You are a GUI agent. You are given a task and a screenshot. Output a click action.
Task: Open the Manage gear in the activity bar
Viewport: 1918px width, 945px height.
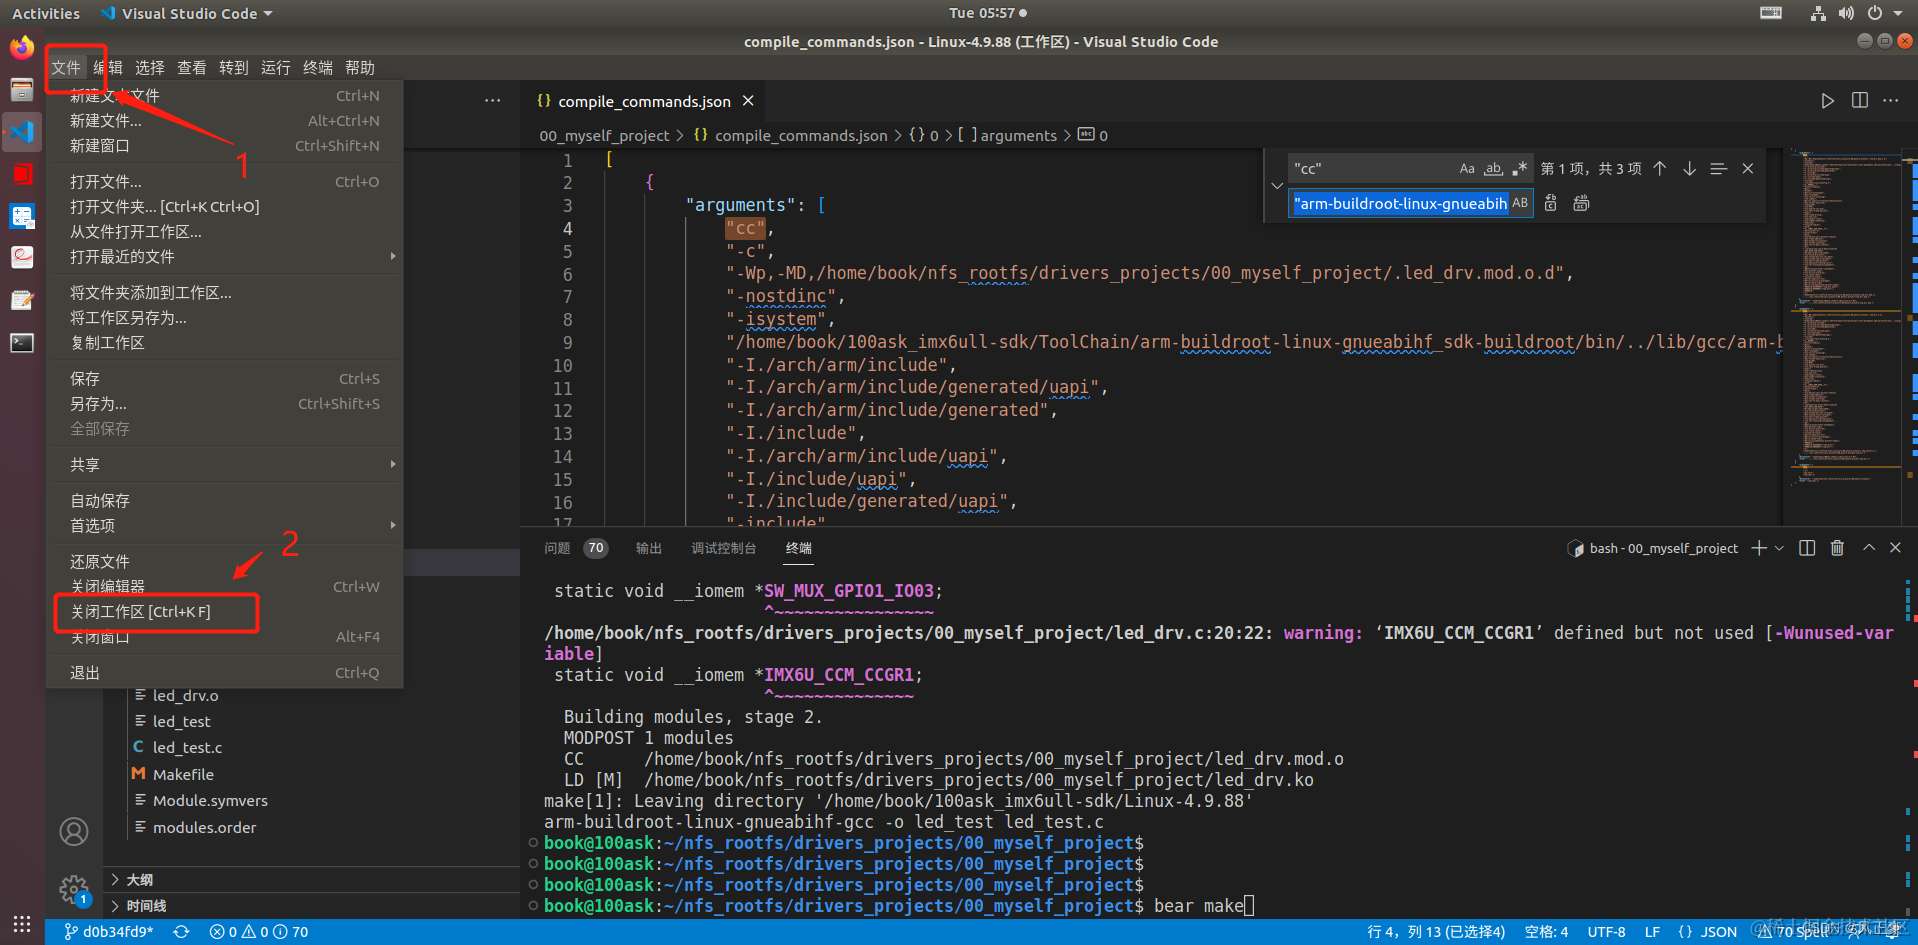[x=74, y=888]
